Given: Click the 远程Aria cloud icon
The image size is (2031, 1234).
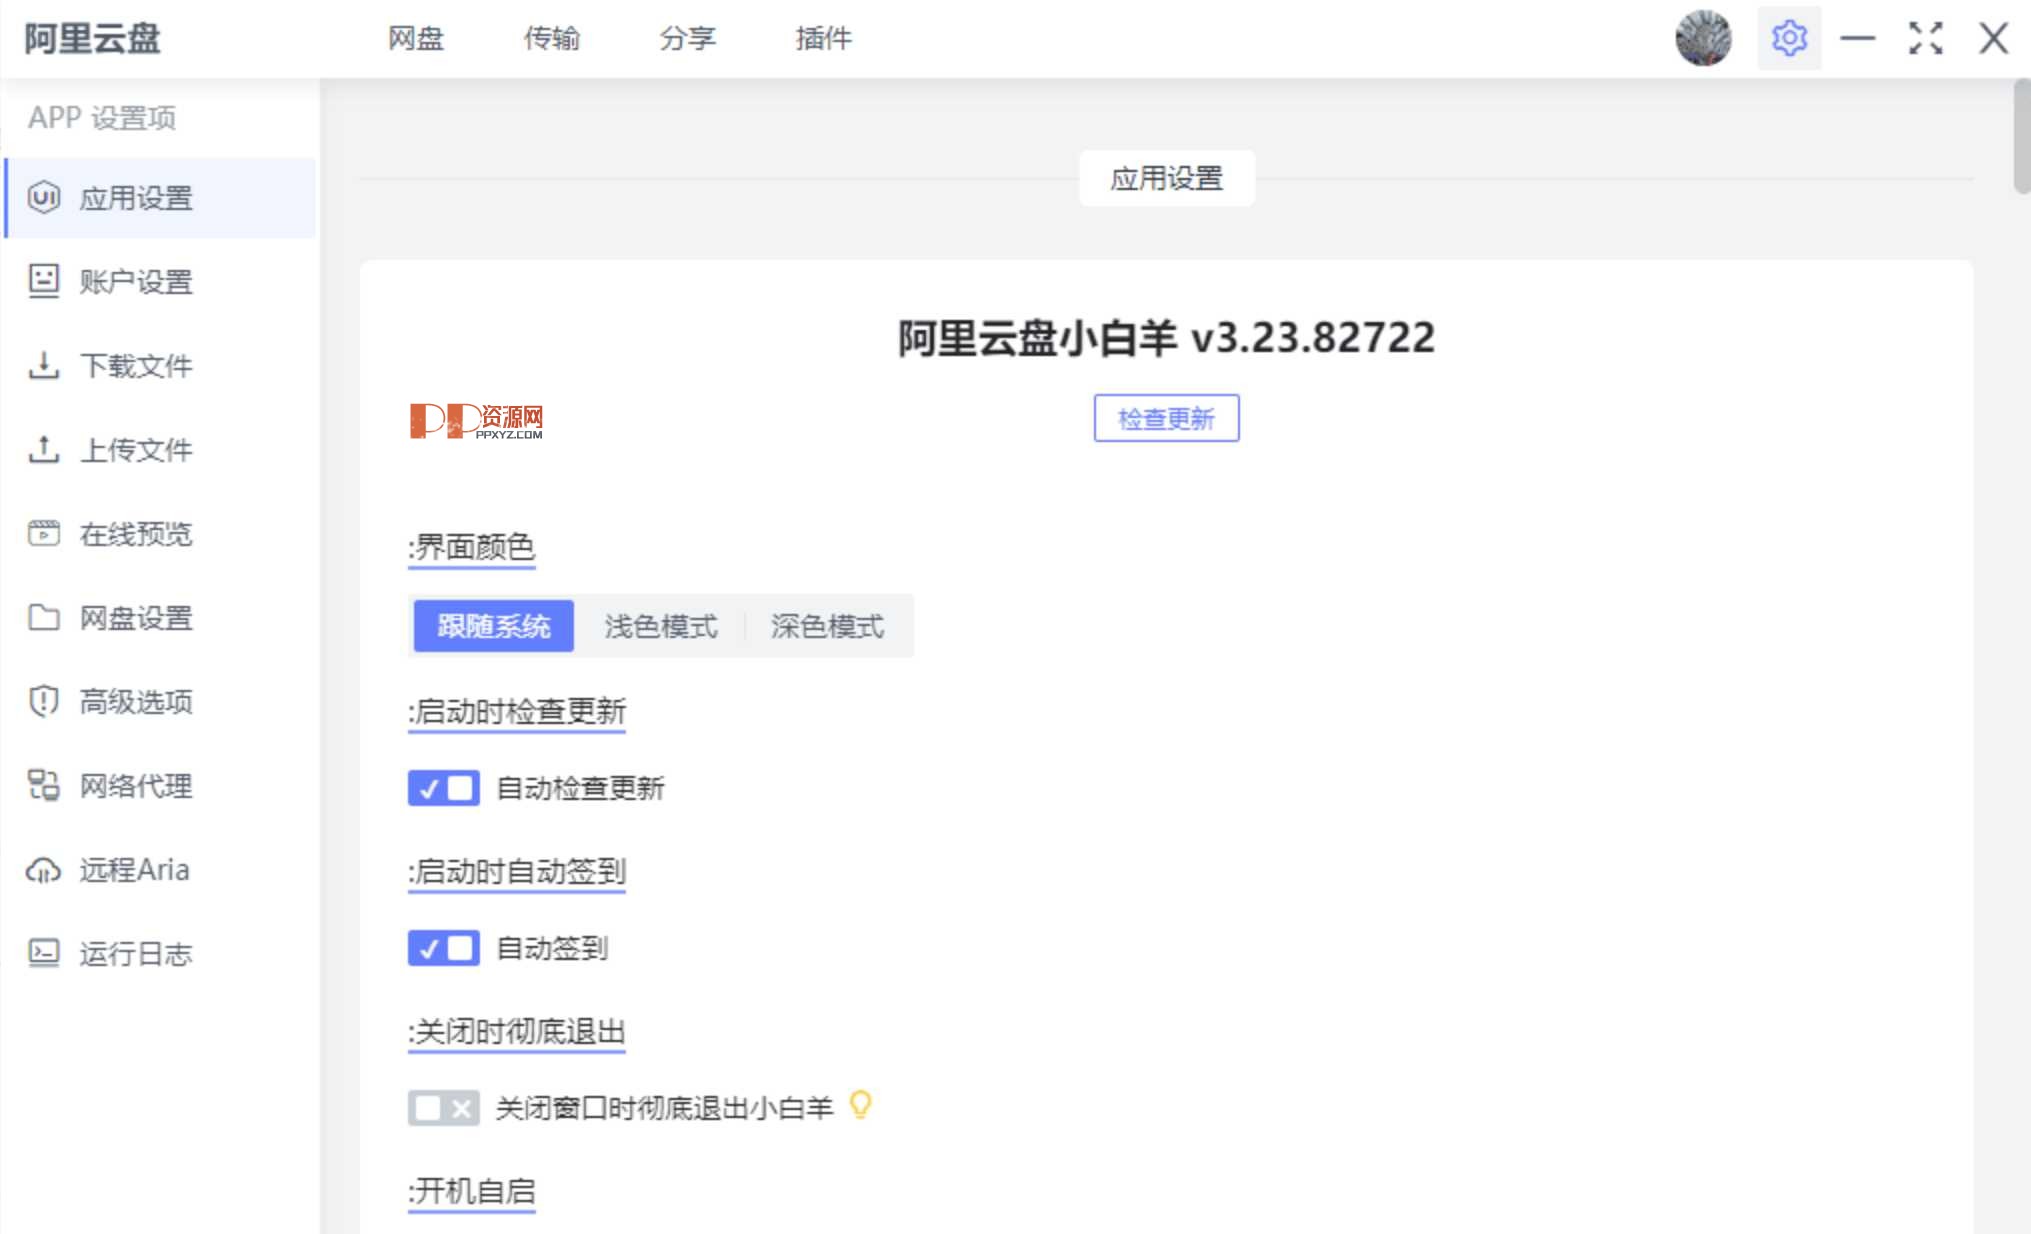Looking at the screenshot, I should tap(44, 870).
